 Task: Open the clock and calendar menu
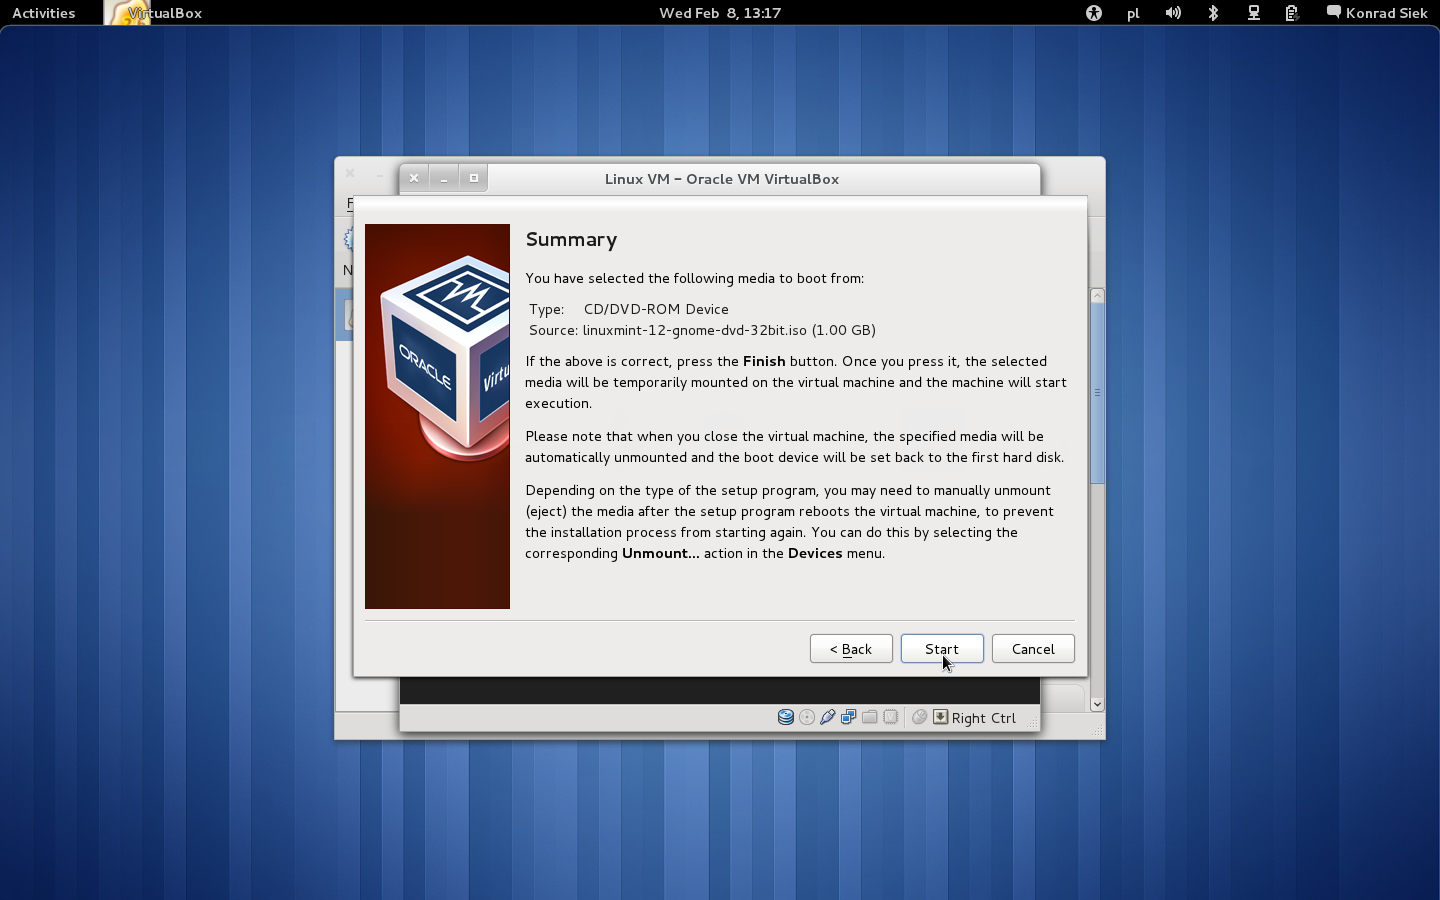pos(720,13)
